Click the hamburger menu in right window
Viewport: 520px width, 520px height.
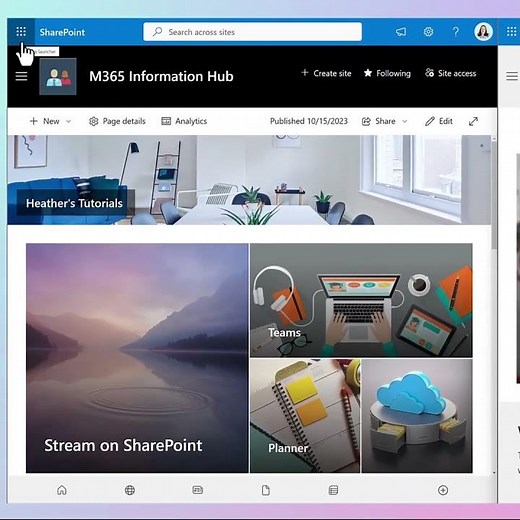512,76
